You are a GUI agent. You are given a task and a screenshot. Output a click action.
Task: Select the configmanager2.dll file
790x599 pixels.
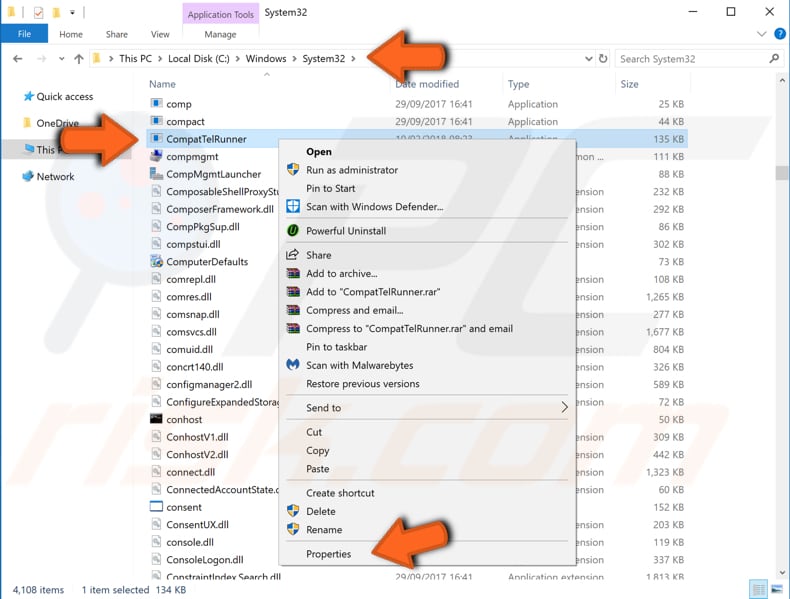click(209, 384)
